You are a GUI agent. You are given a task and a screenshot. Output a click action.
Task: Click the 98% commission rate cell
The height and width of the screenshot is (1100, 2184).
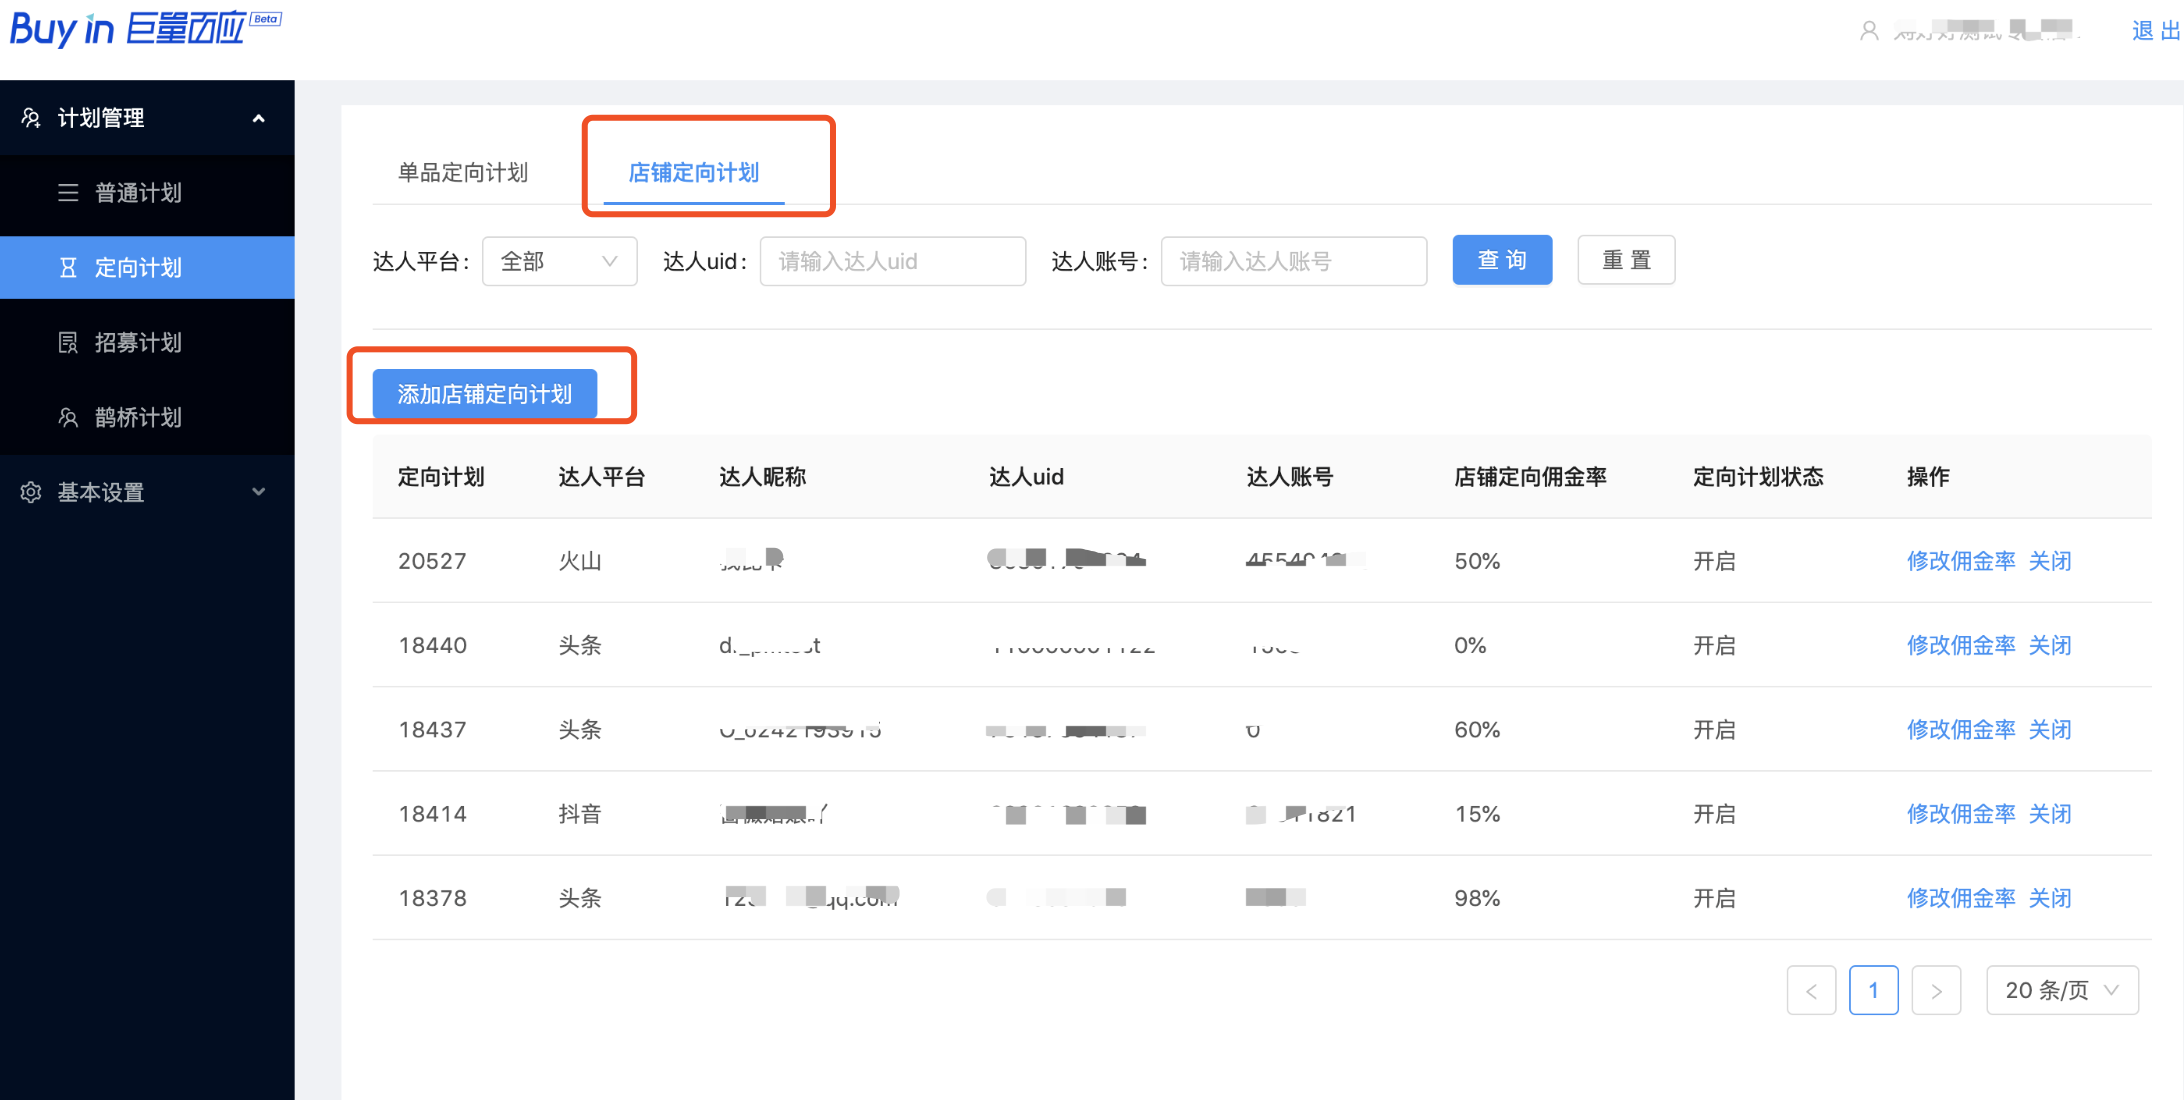coord(1477,898)
